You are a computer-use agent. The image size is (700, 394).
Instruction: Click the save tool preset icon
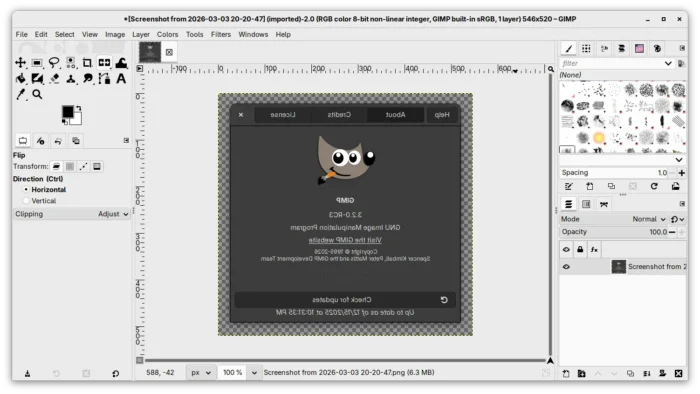27,373
